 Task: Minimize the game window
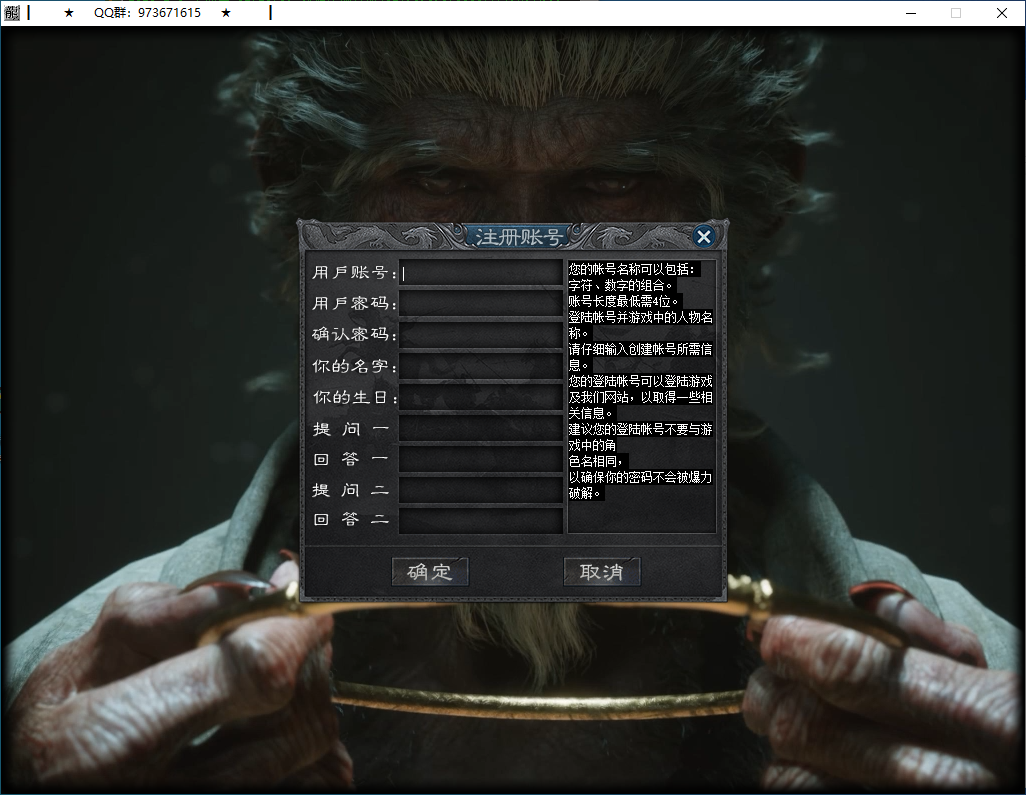(913, 13)
